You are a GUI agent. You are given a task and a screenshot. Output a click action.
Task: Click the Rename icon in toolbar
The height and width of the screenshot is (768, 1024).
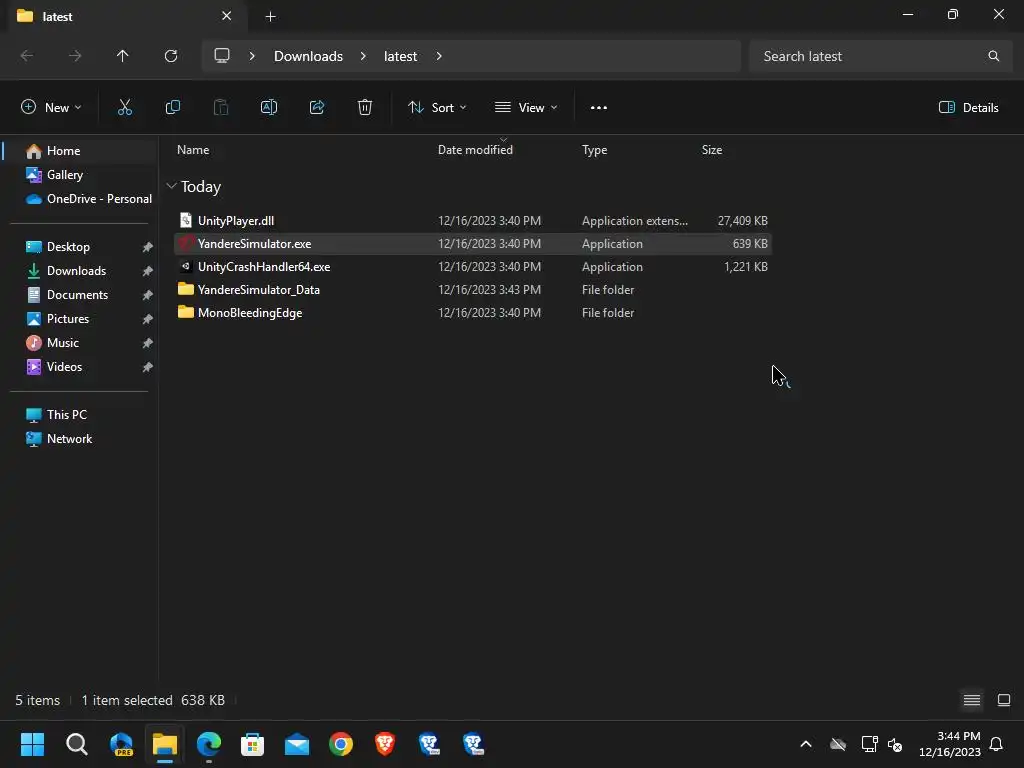click(x=269, y=108)
